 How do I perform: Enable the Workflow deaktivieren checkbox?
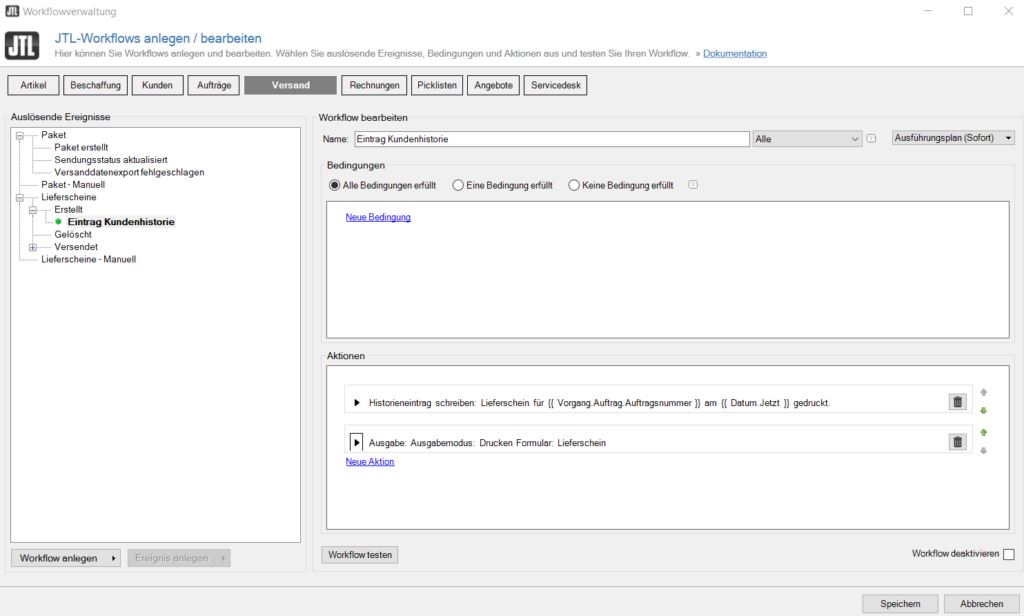click(1009, 554)
